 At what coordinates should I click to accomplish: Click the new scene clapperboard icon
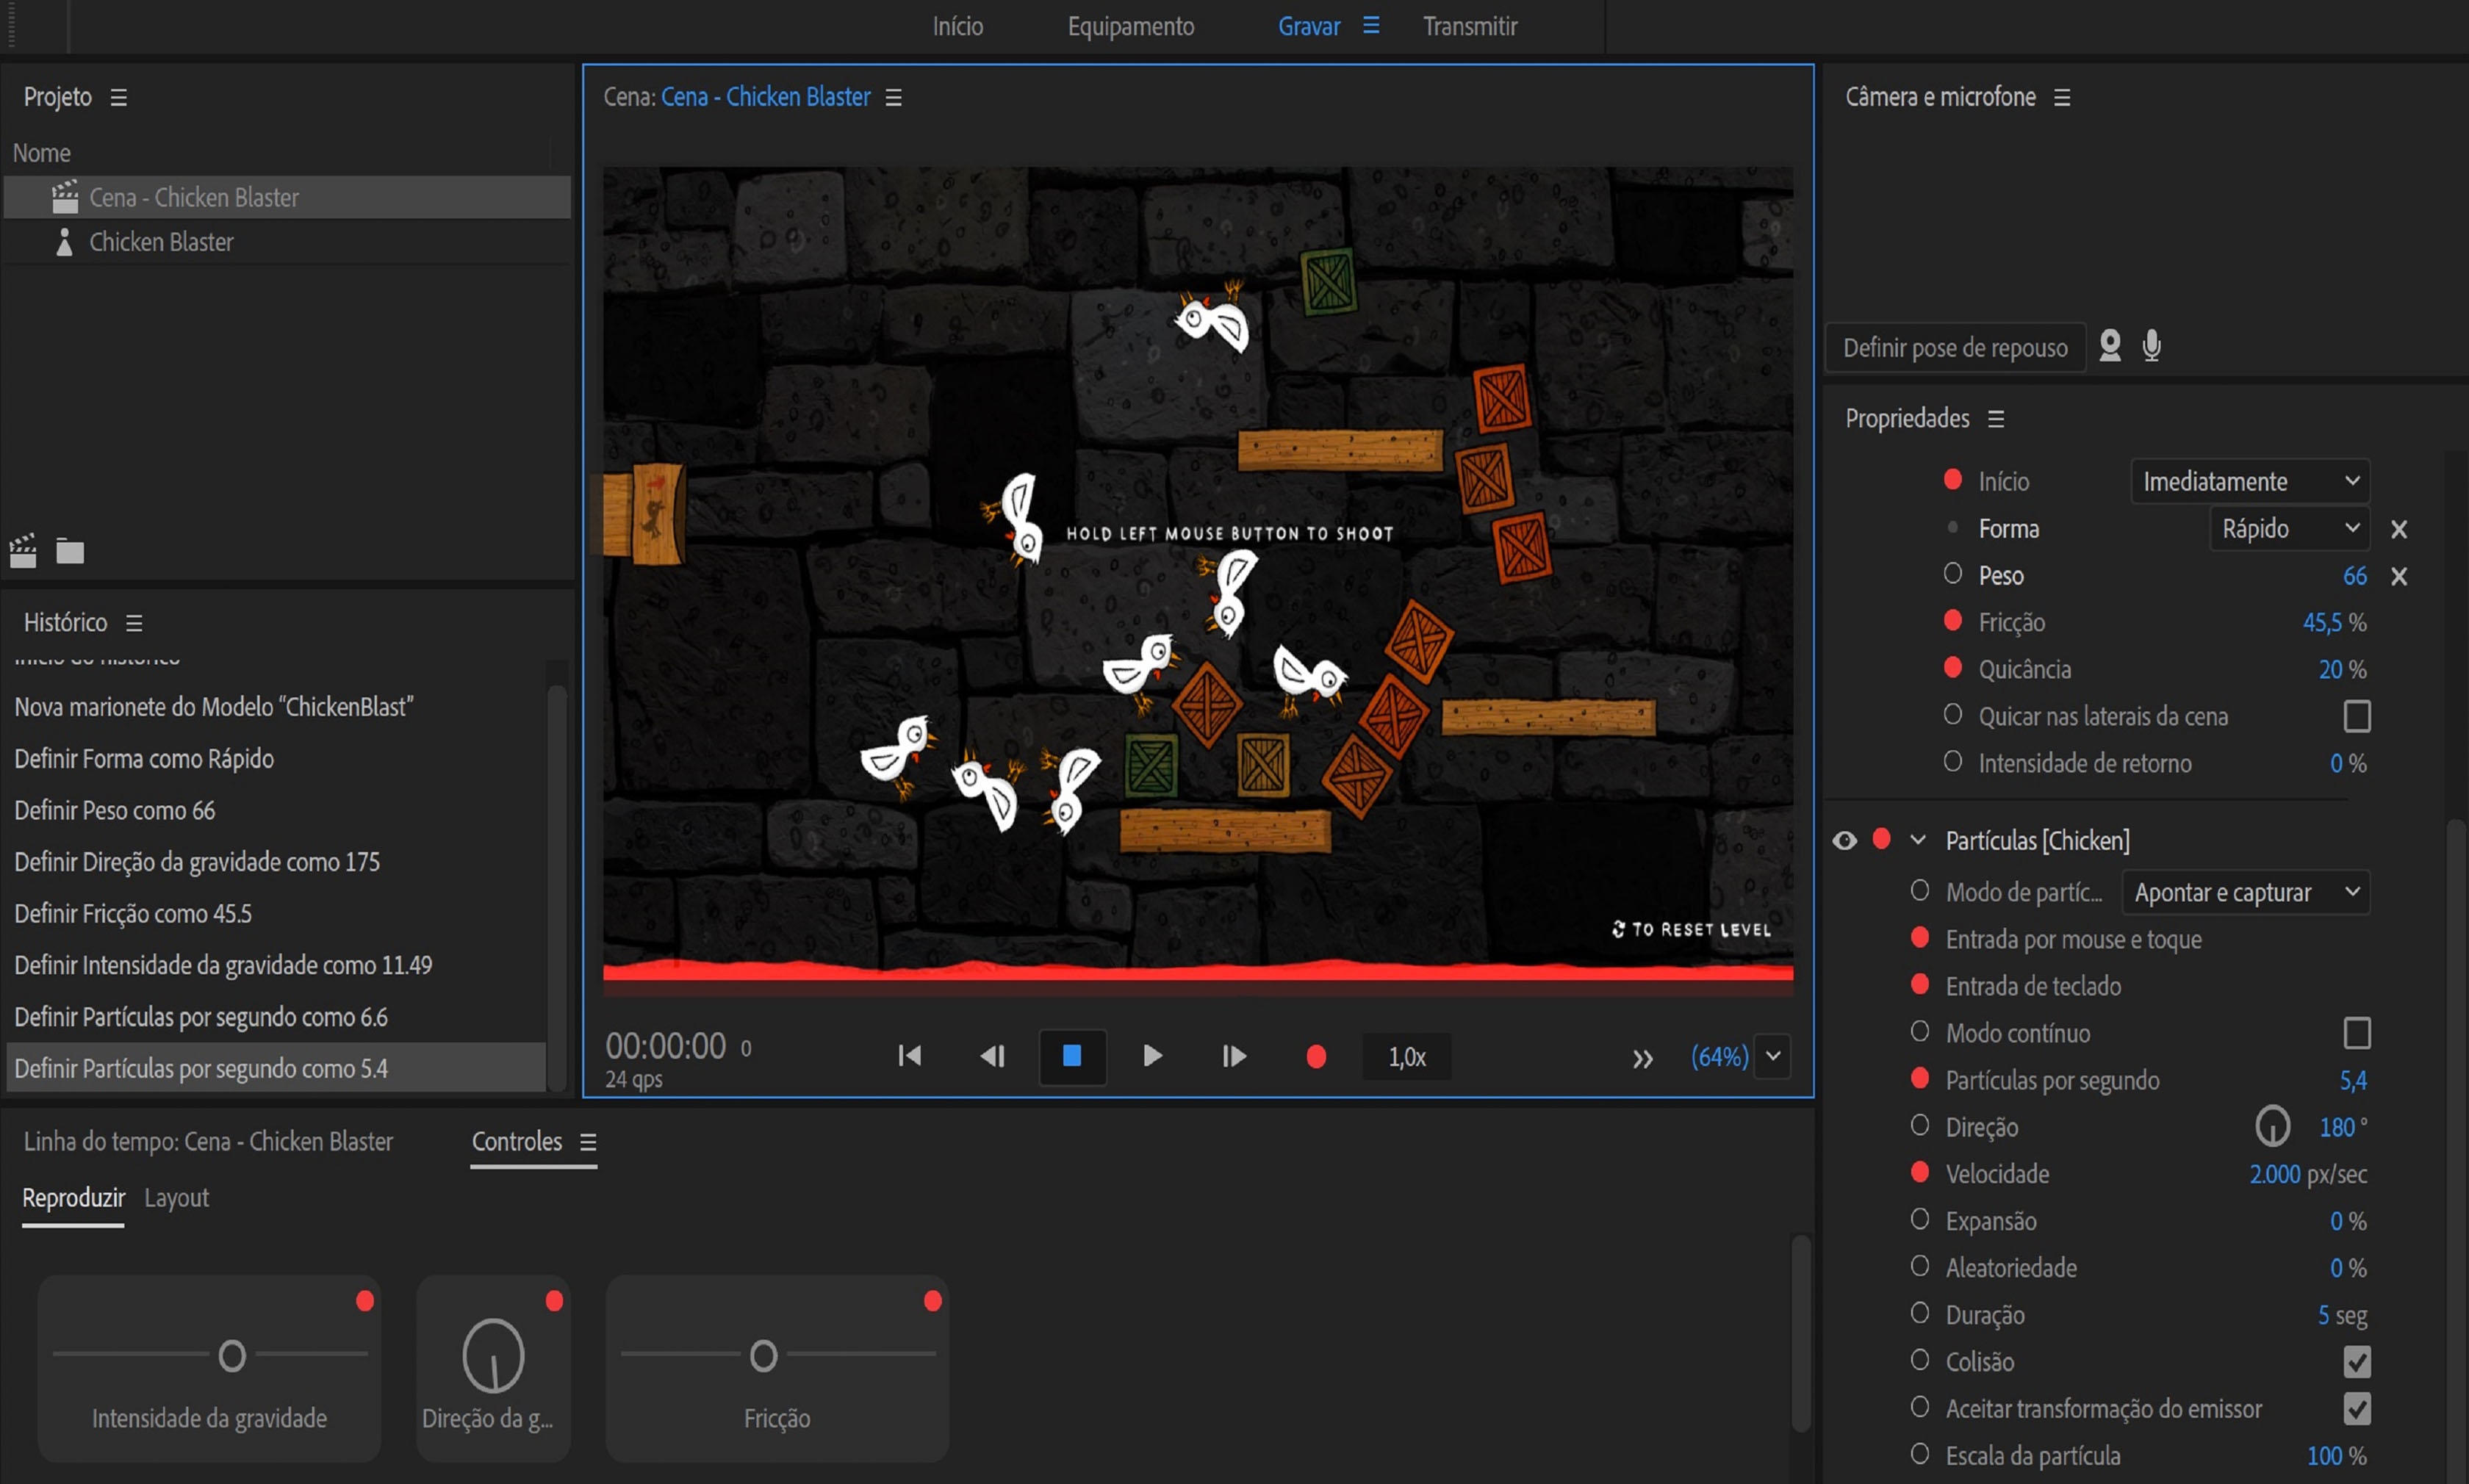point(23,551)
